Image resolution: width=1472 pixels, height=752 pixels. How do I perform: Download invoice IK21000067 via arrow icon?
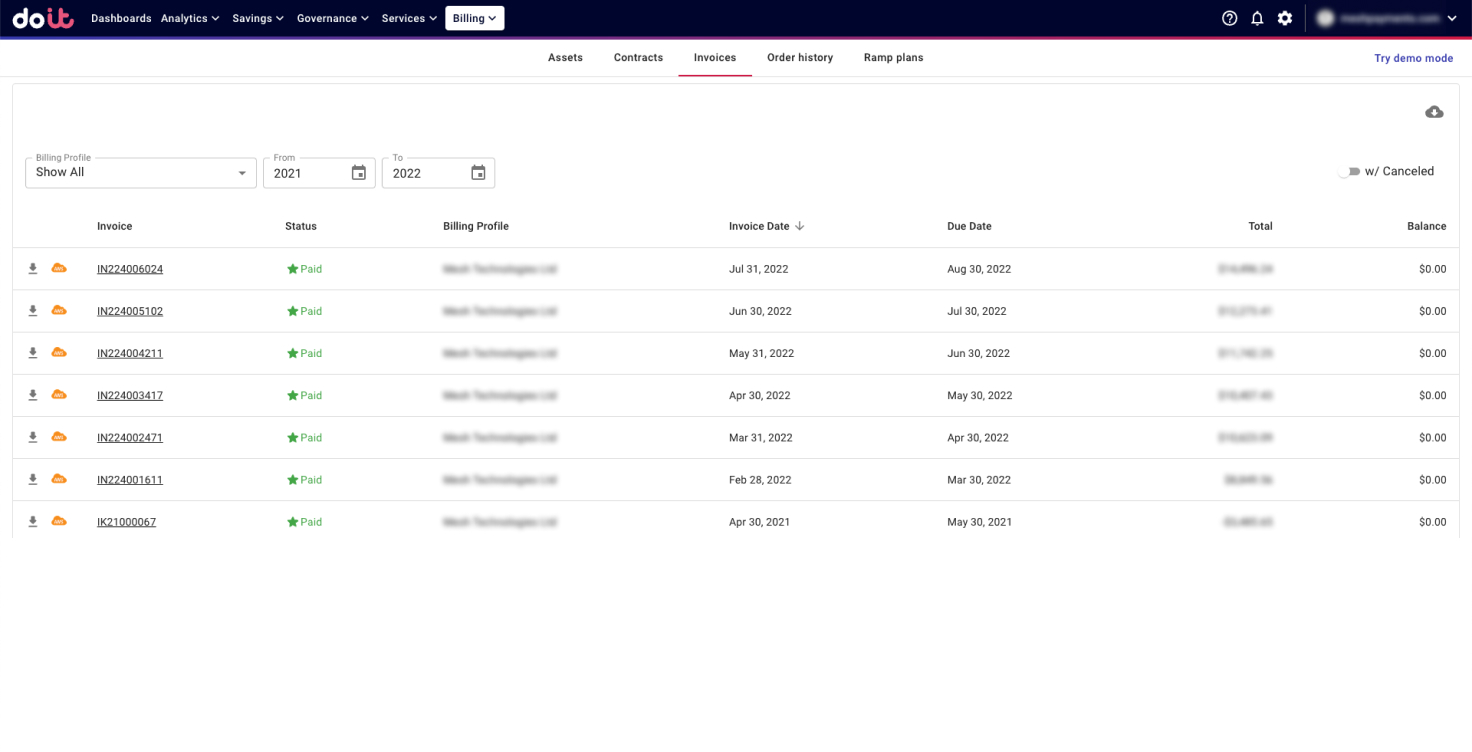pos(33,522)
